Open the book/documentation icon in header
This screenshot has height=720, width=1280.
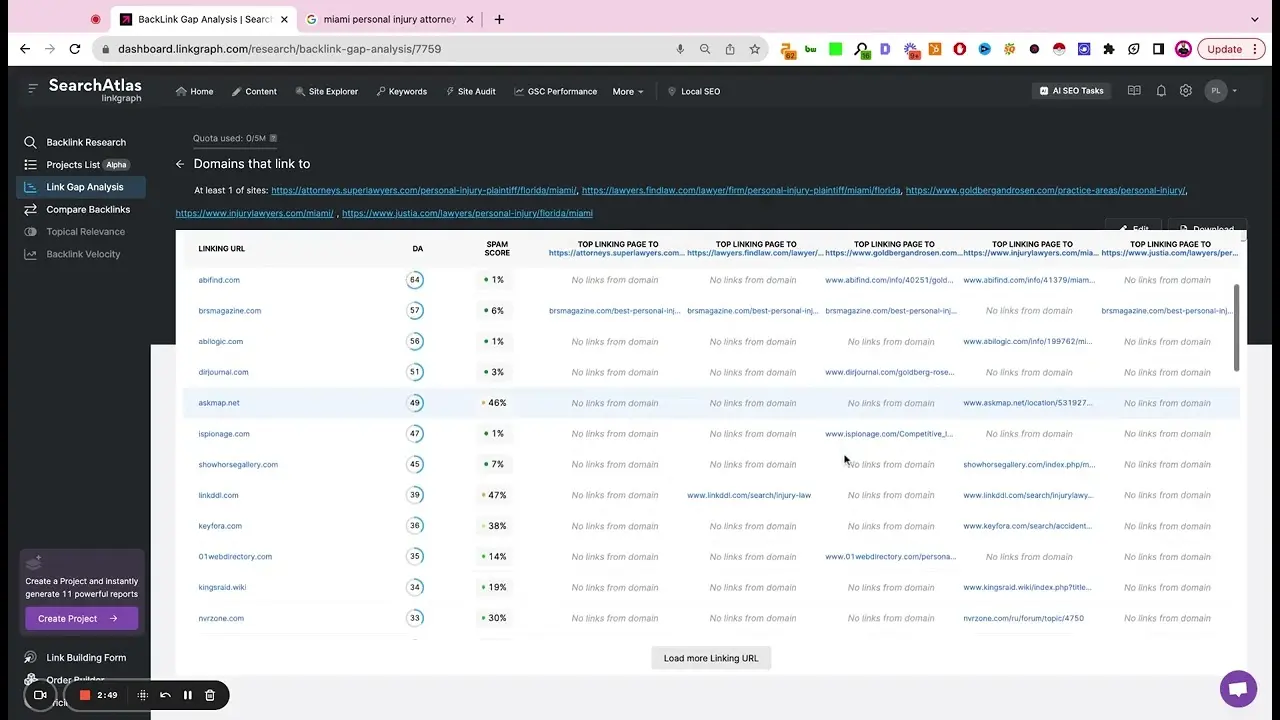tap(1134, 91)
